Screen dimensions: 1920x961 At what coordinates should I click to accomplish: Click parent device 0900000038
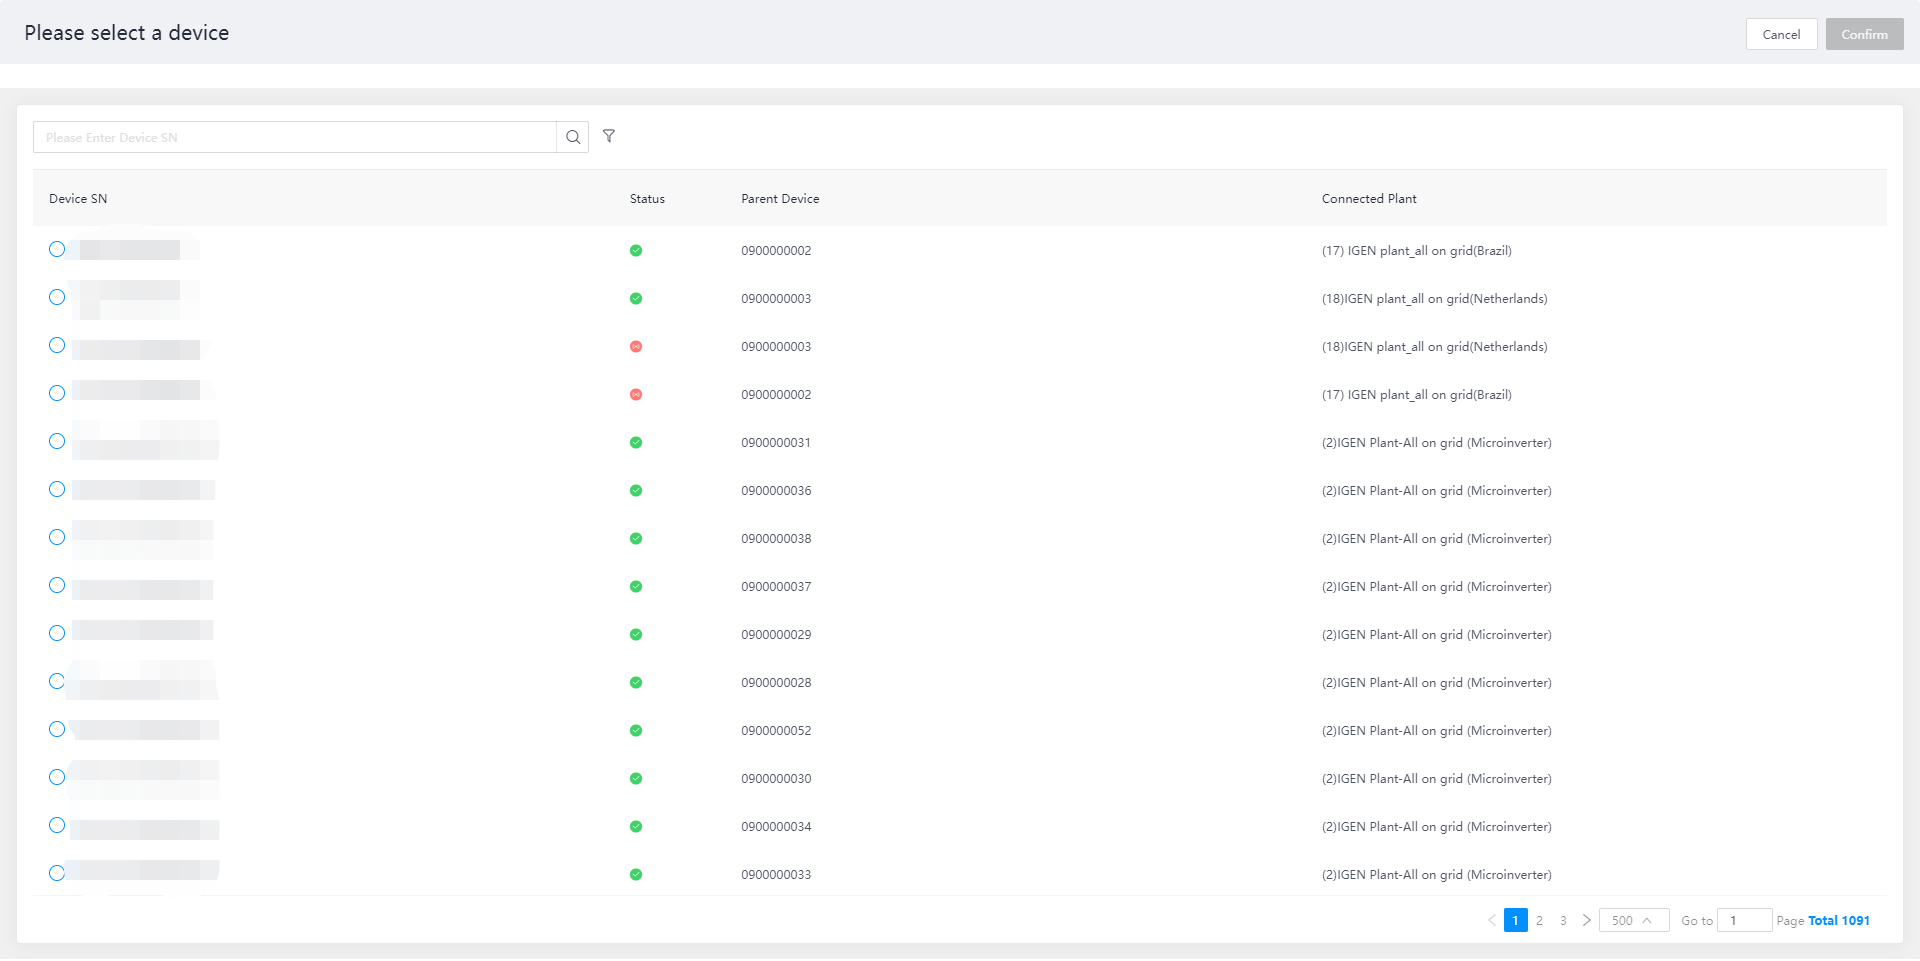click(776, 539)
